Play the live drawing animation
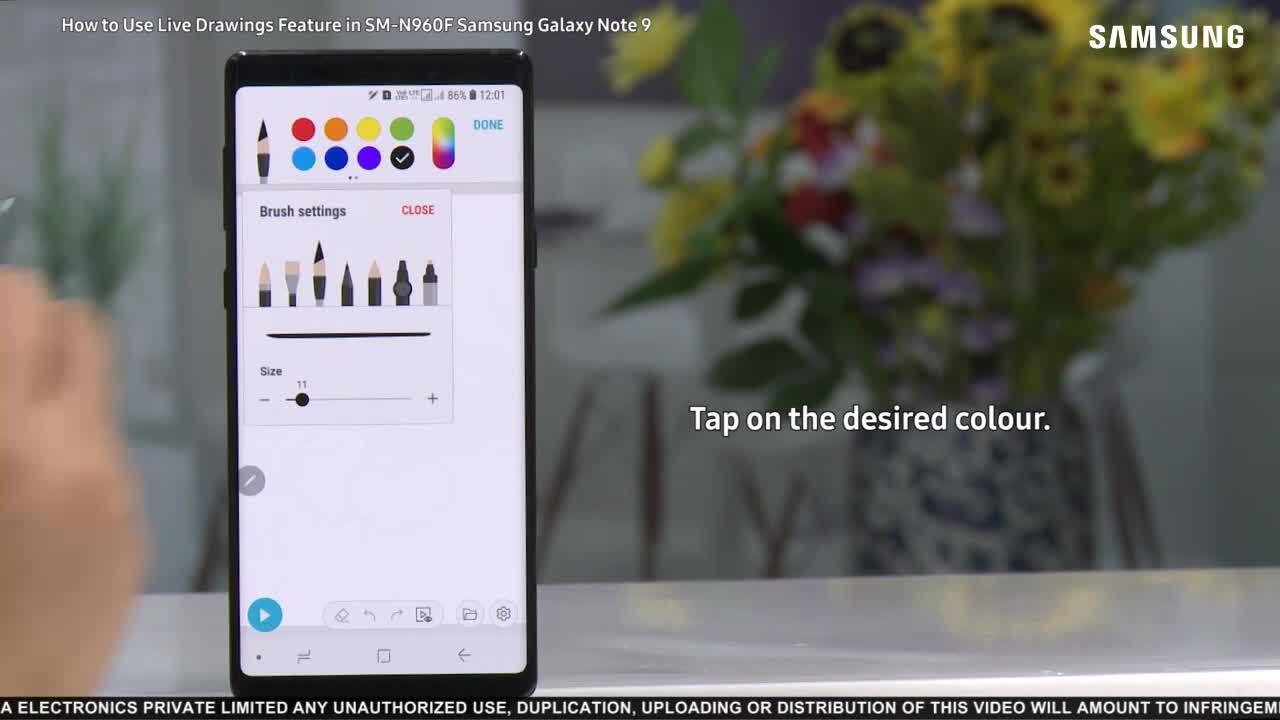 (x=265, y=615)
